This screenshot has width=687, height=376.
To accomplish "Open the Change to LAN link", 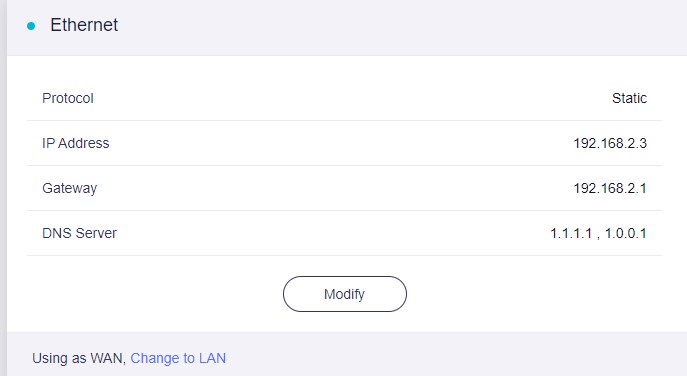I will (178, 358).
